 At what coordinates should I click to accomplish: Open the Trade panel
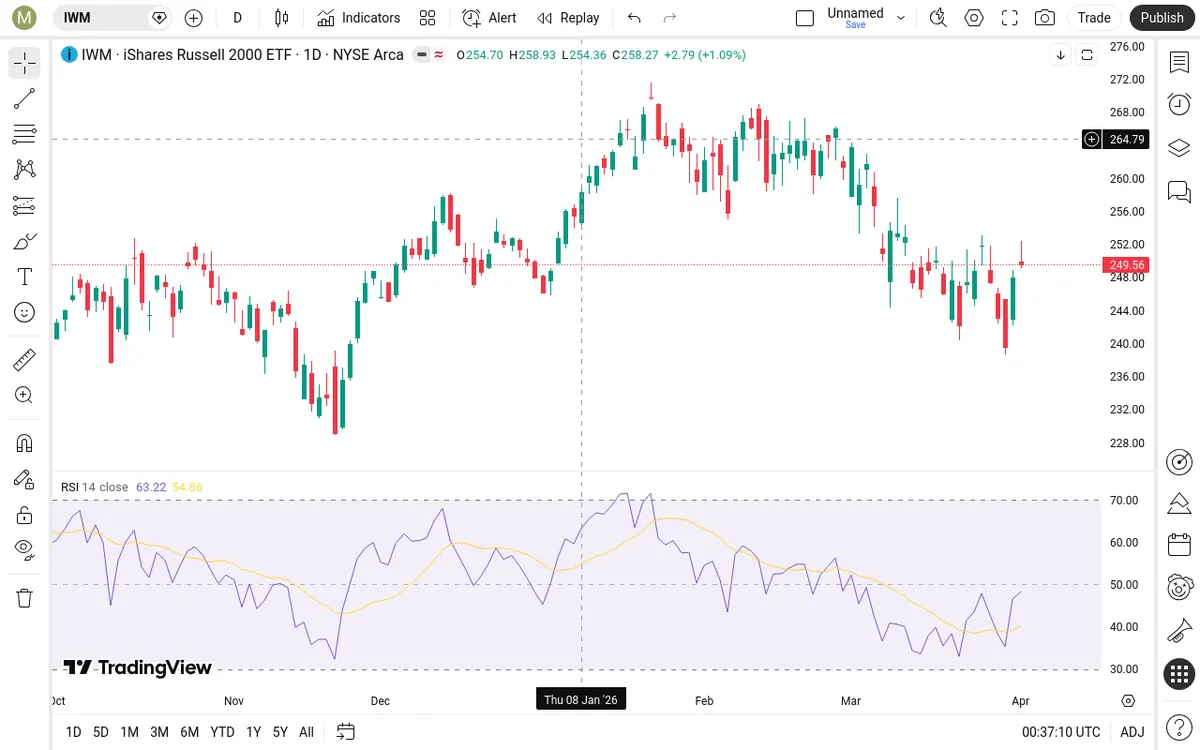click(1094, 17)
